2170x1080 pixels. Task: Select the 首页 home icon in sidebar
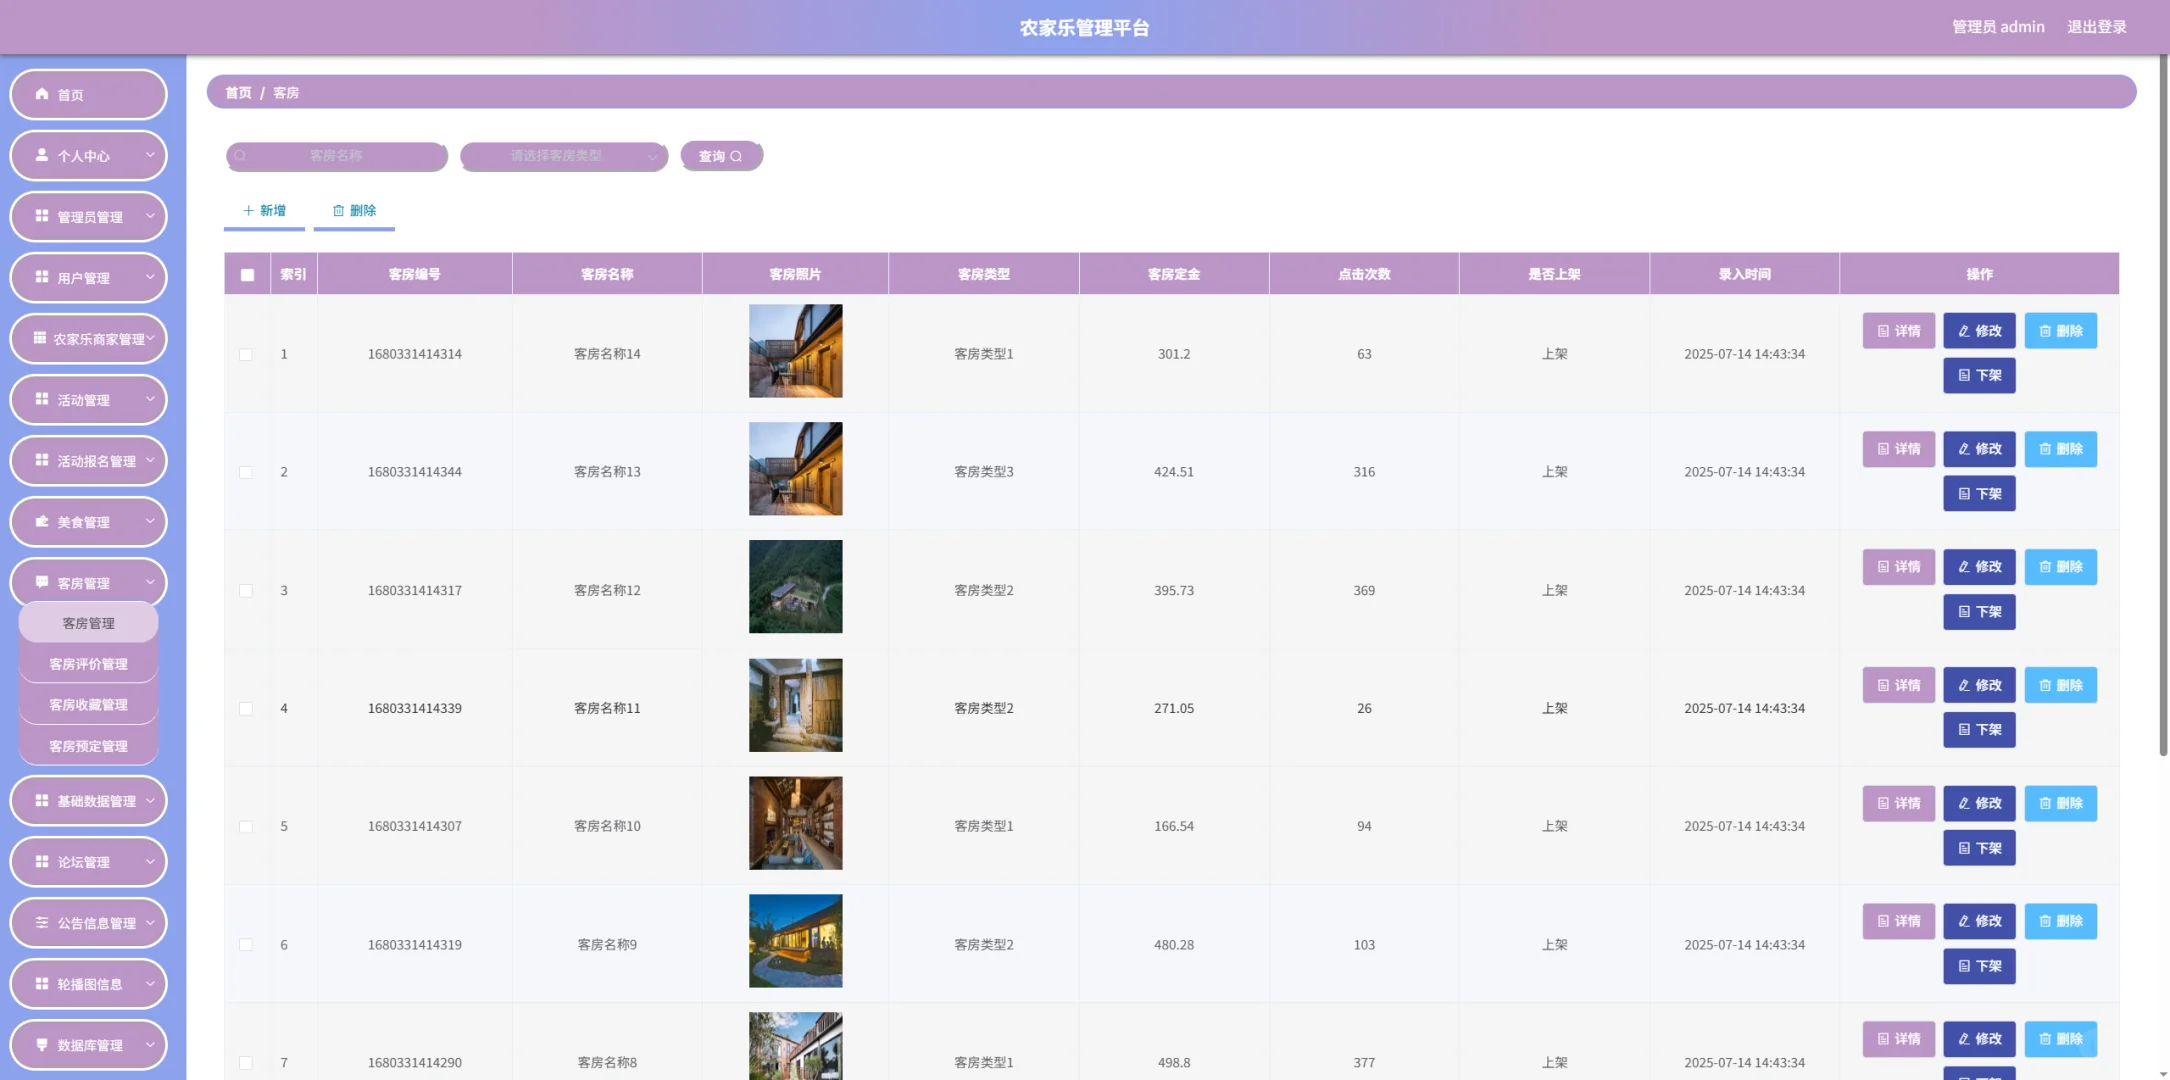tap(42, 94)
